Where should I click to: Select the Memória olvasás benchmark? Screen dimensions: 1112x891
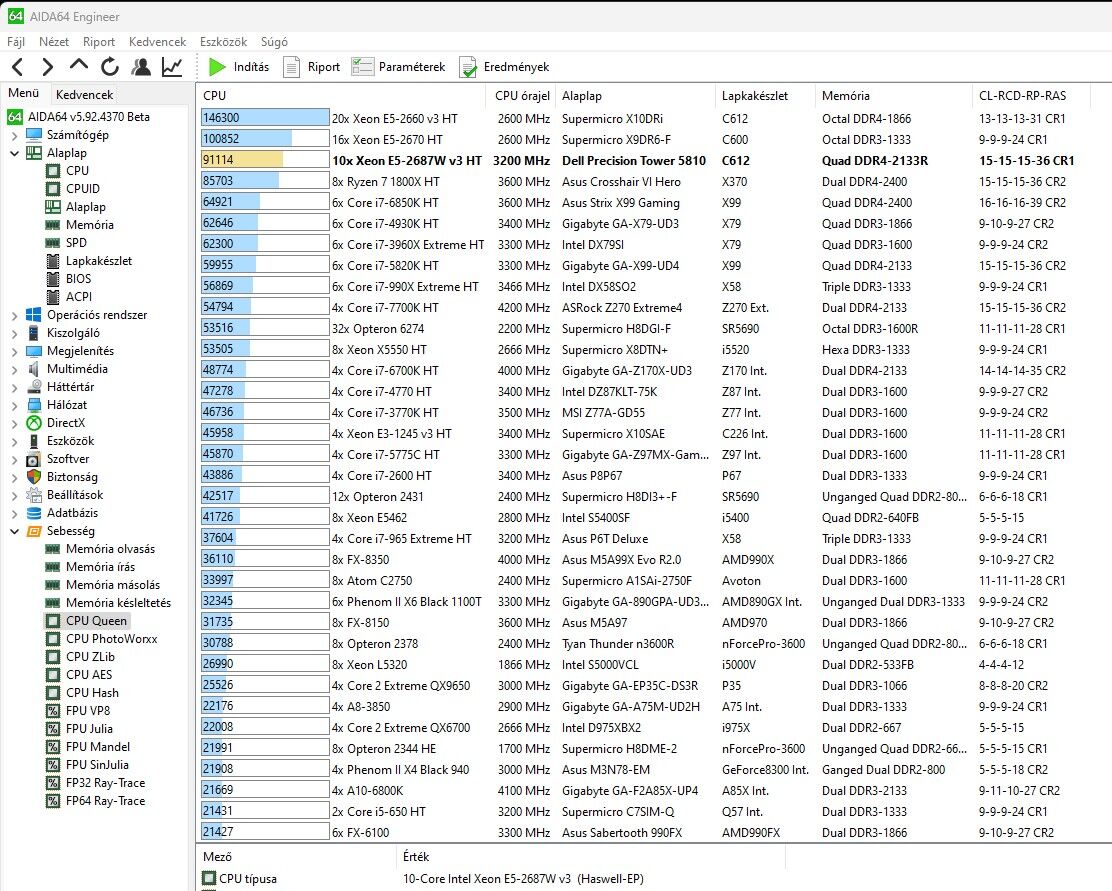click(100, 549)
